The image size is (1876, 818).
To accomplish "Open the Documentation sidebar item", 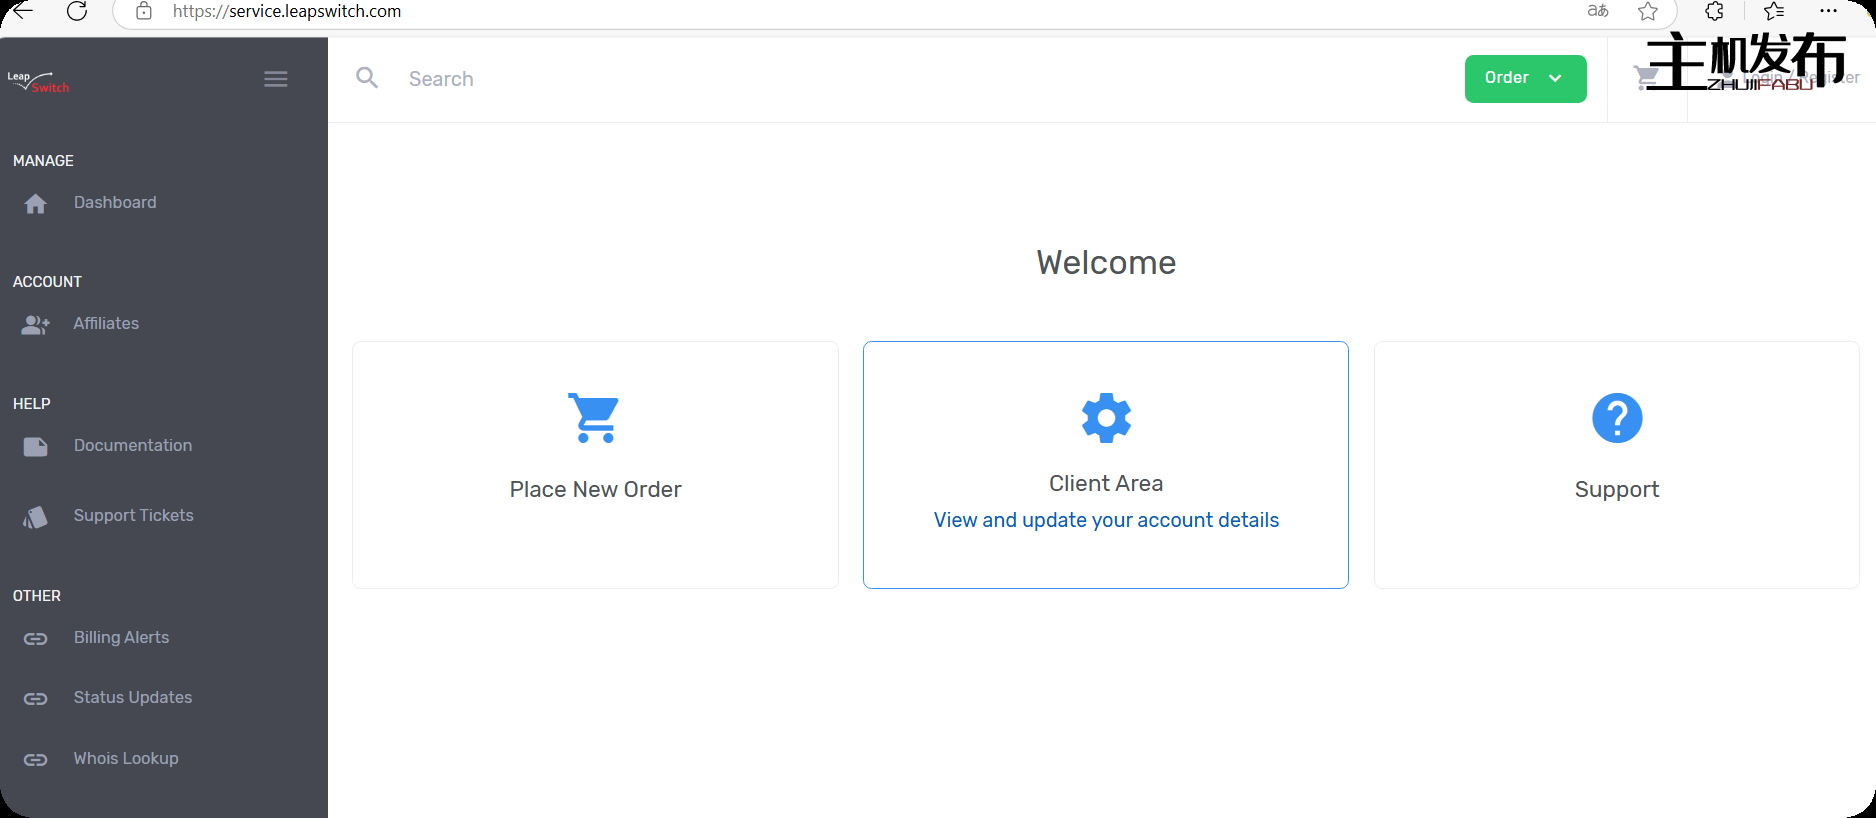I will (132, 446).
